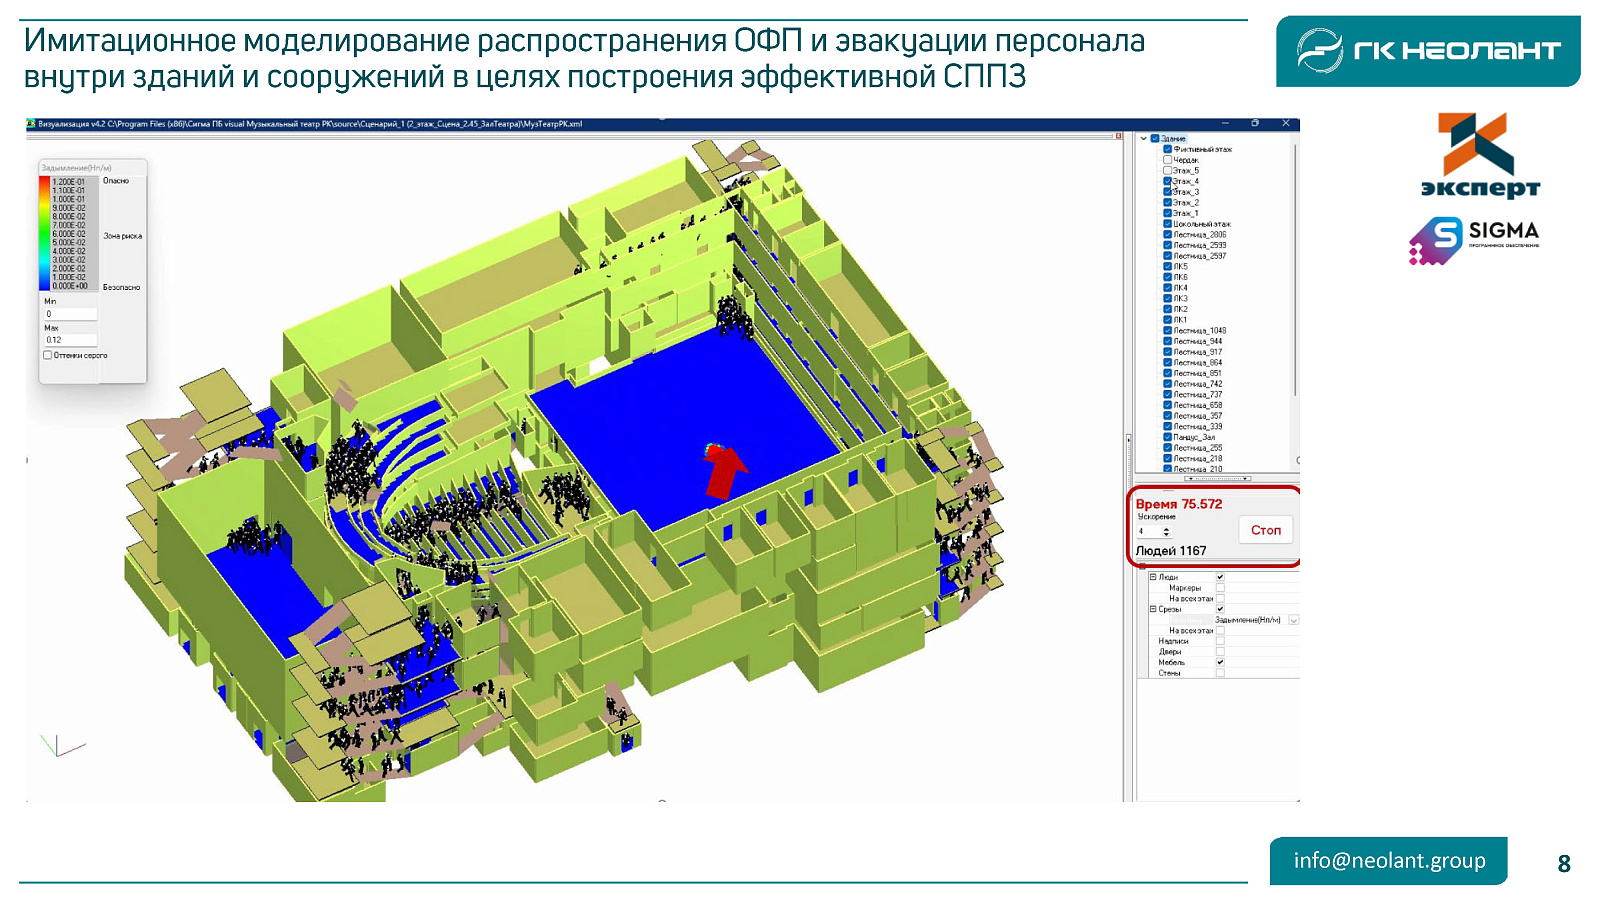Collapse the Люди property group
This screenshot has width=1600, height=900.
tap(1152, 577)
